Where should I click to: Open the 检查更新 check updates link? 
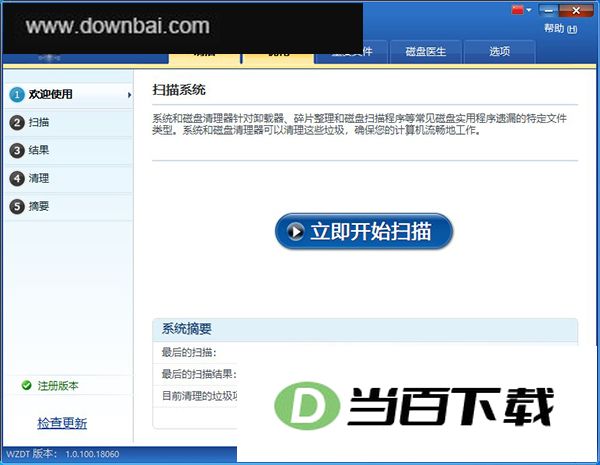(x=62, y=423)
